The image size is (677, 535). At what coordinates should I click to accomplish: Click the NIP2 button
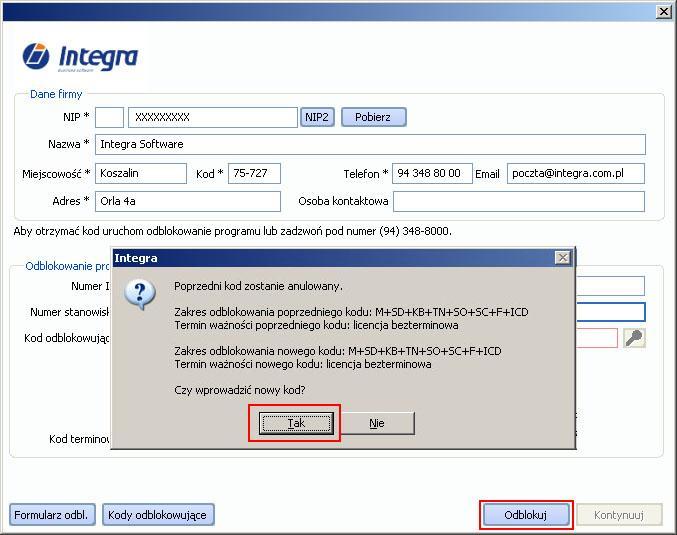coord(317,117)
